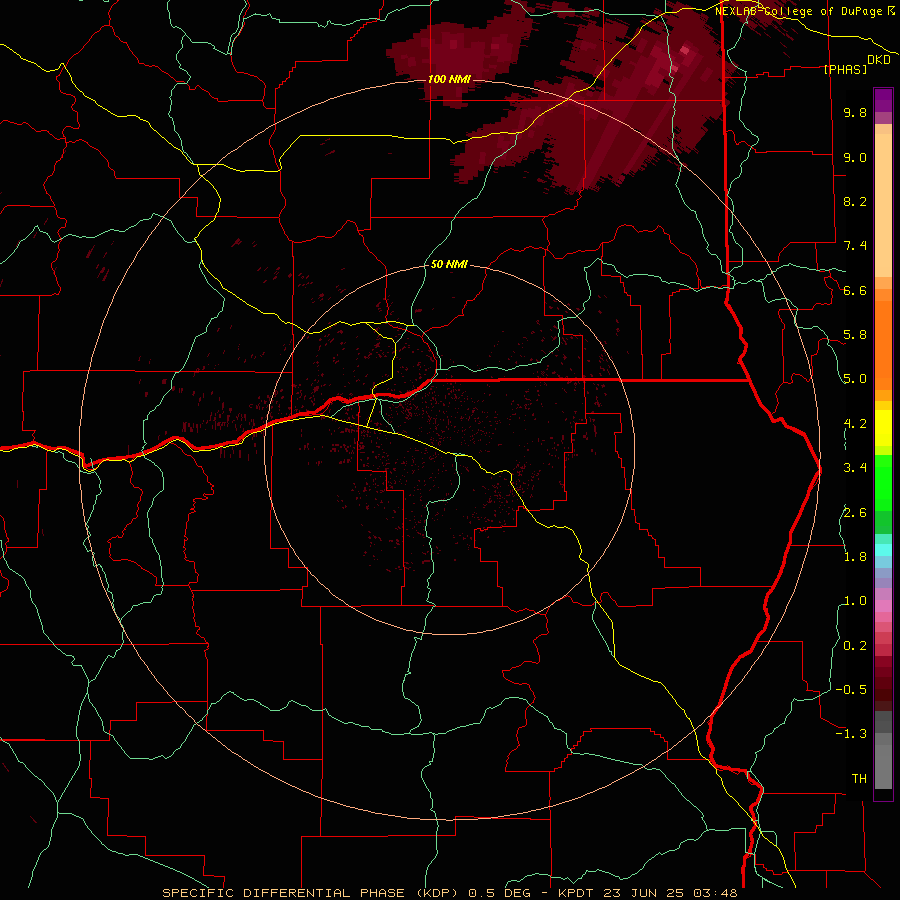Select the 9.0 legend value
900x900 pixels.
point(855,157)
